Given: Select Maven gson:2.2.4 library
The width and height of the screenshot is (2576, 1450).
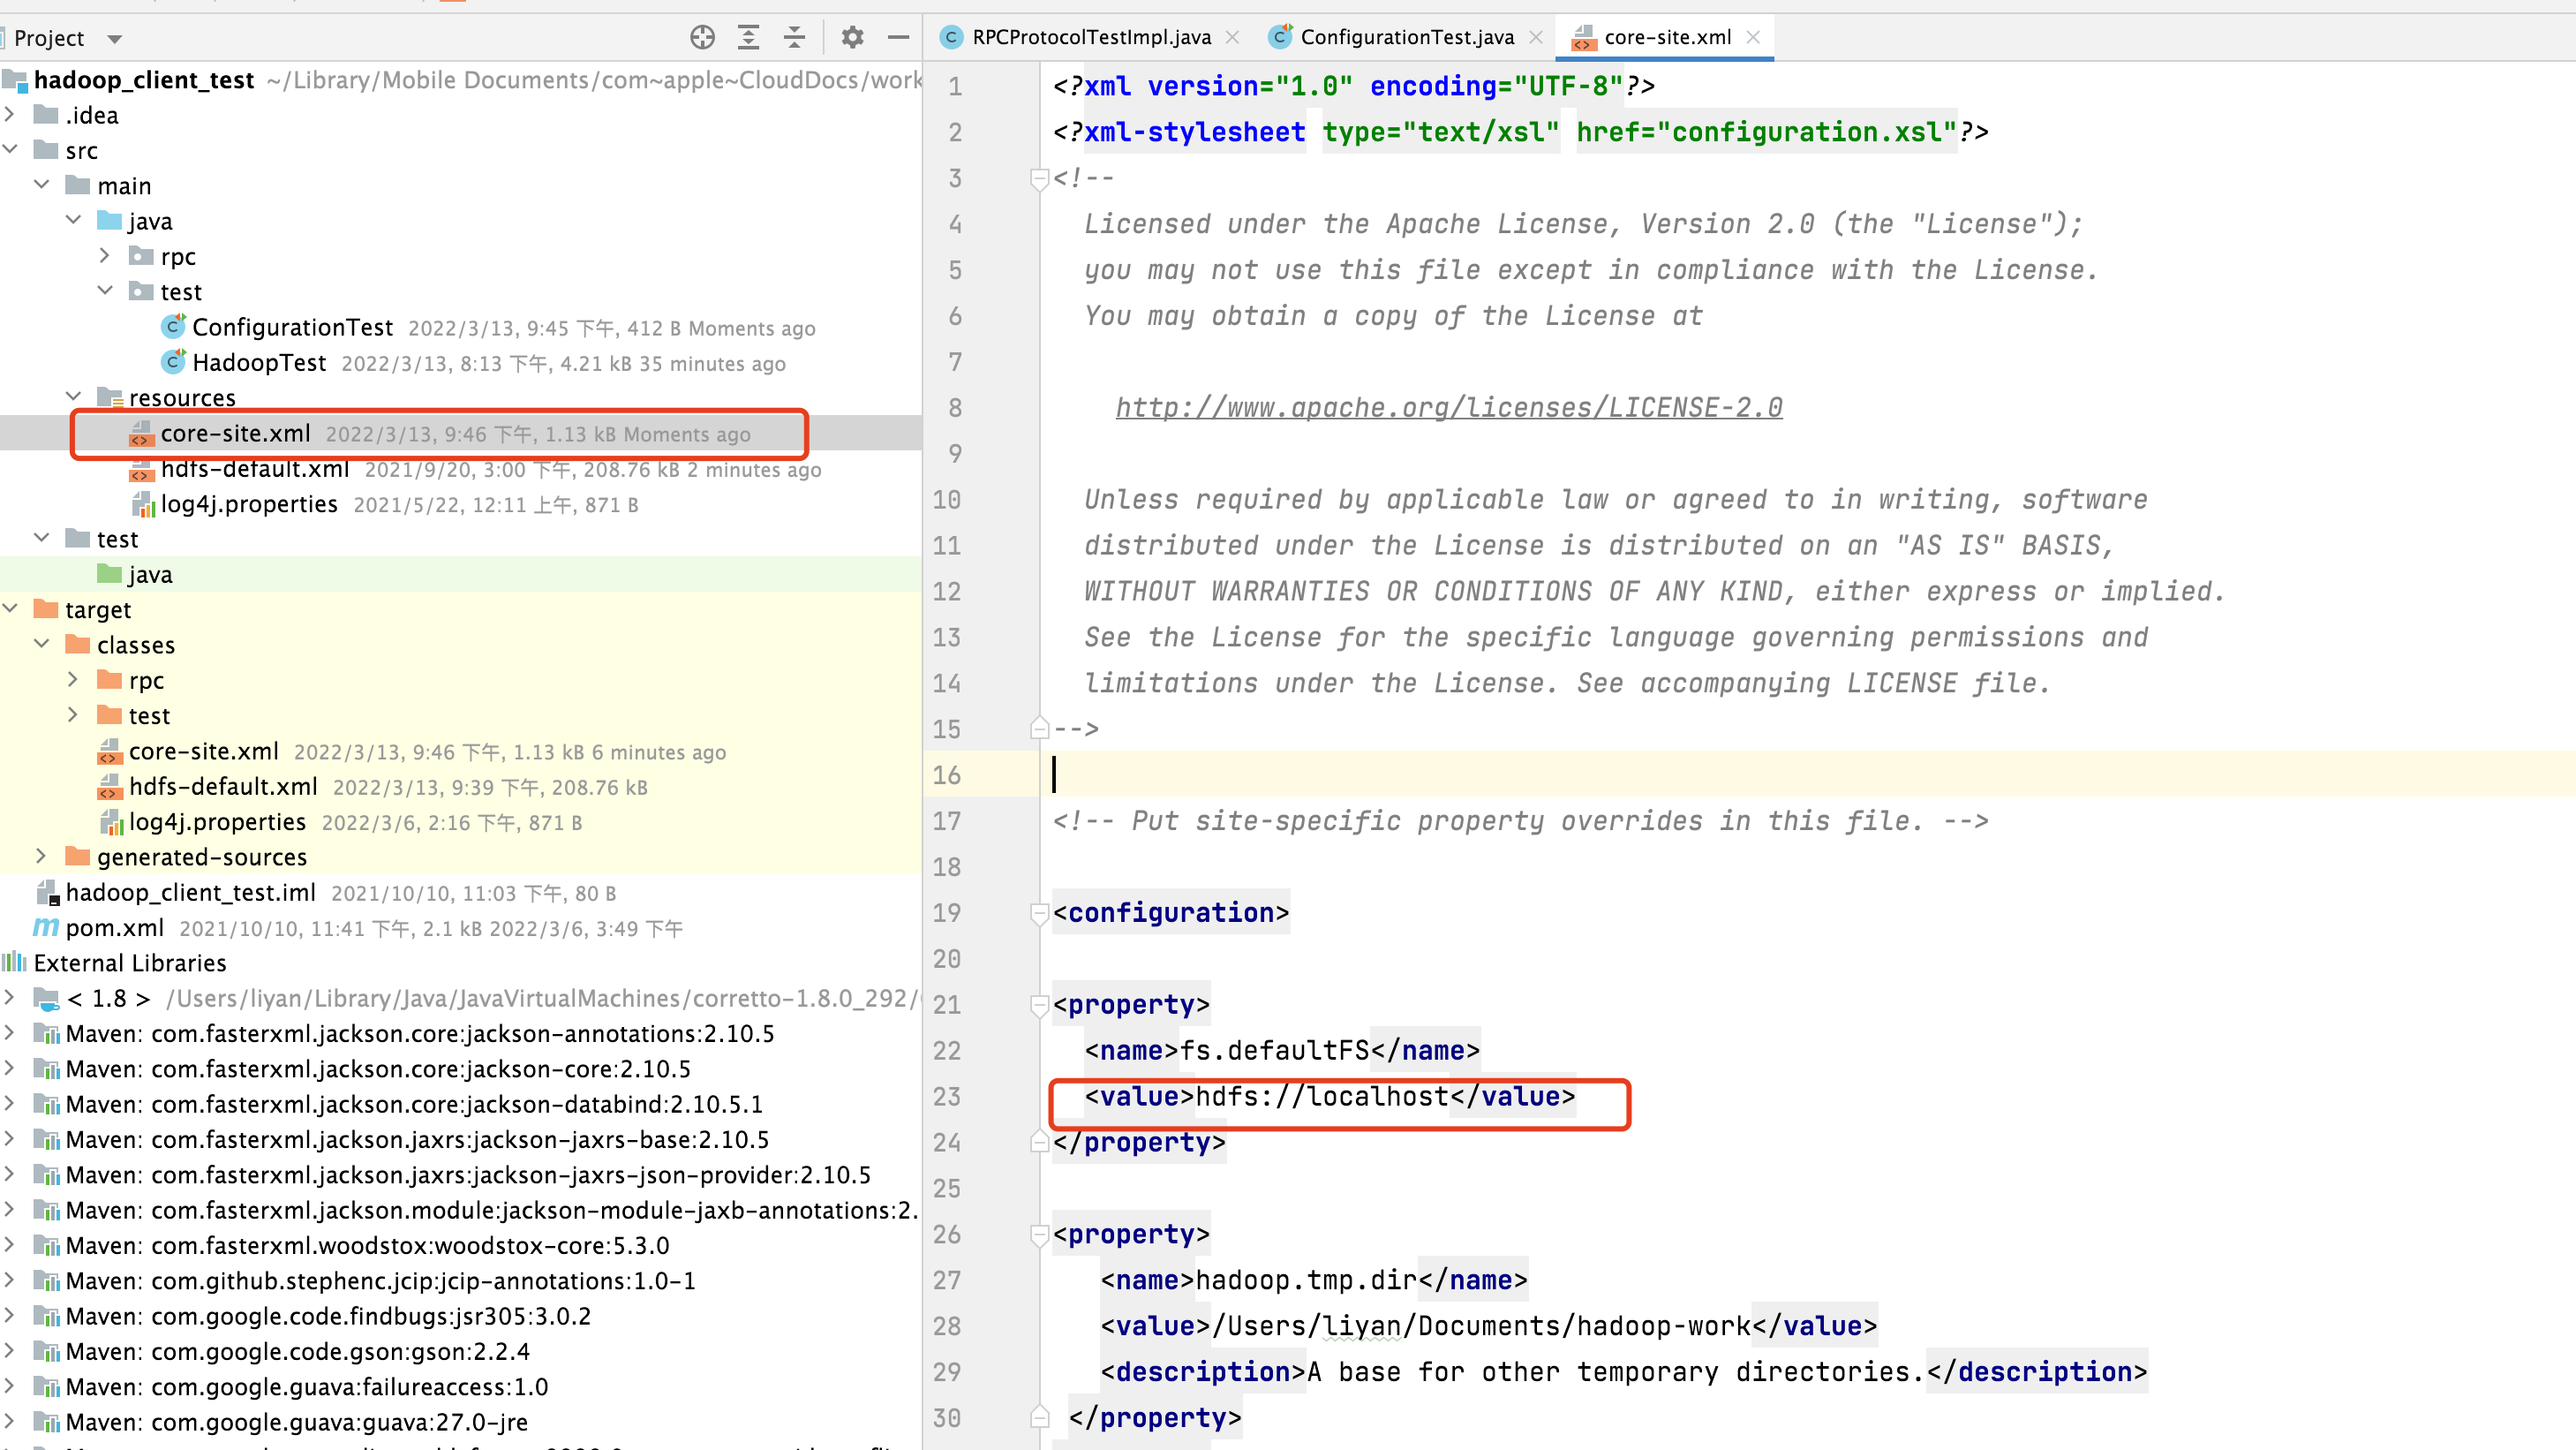Looking at the screenshot, I should [x=298, y=1351].
